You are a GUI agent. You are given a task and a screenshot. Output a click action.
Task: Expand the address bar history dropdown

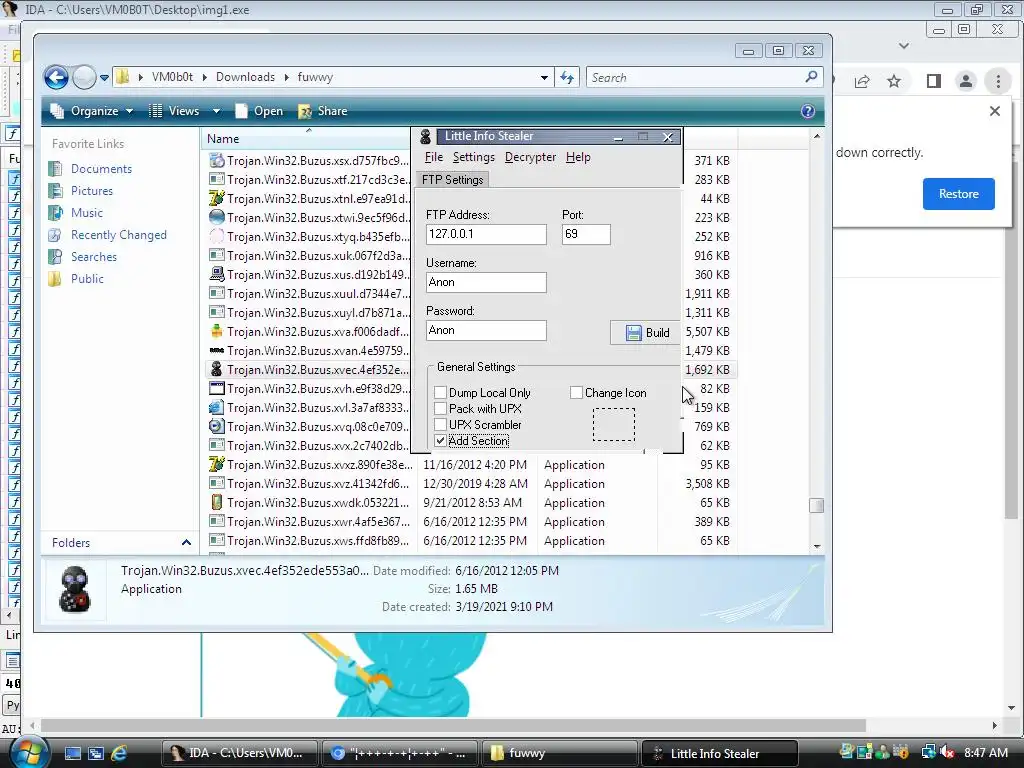tap(544, 78)
